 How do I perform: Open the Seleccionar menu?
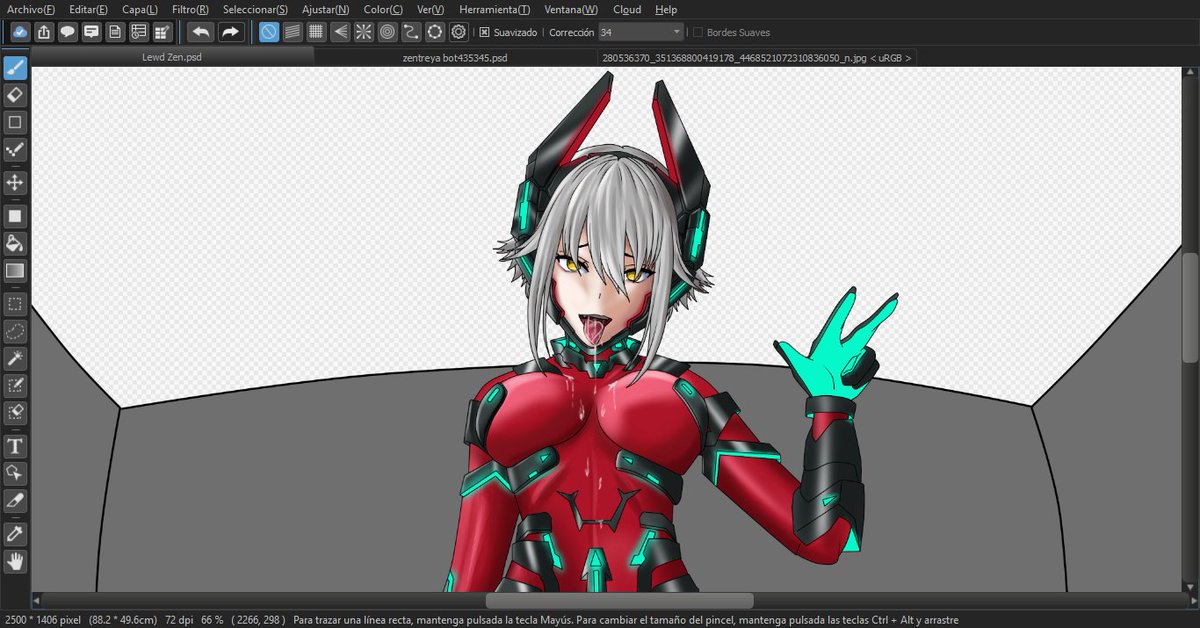tap(255, 9)
